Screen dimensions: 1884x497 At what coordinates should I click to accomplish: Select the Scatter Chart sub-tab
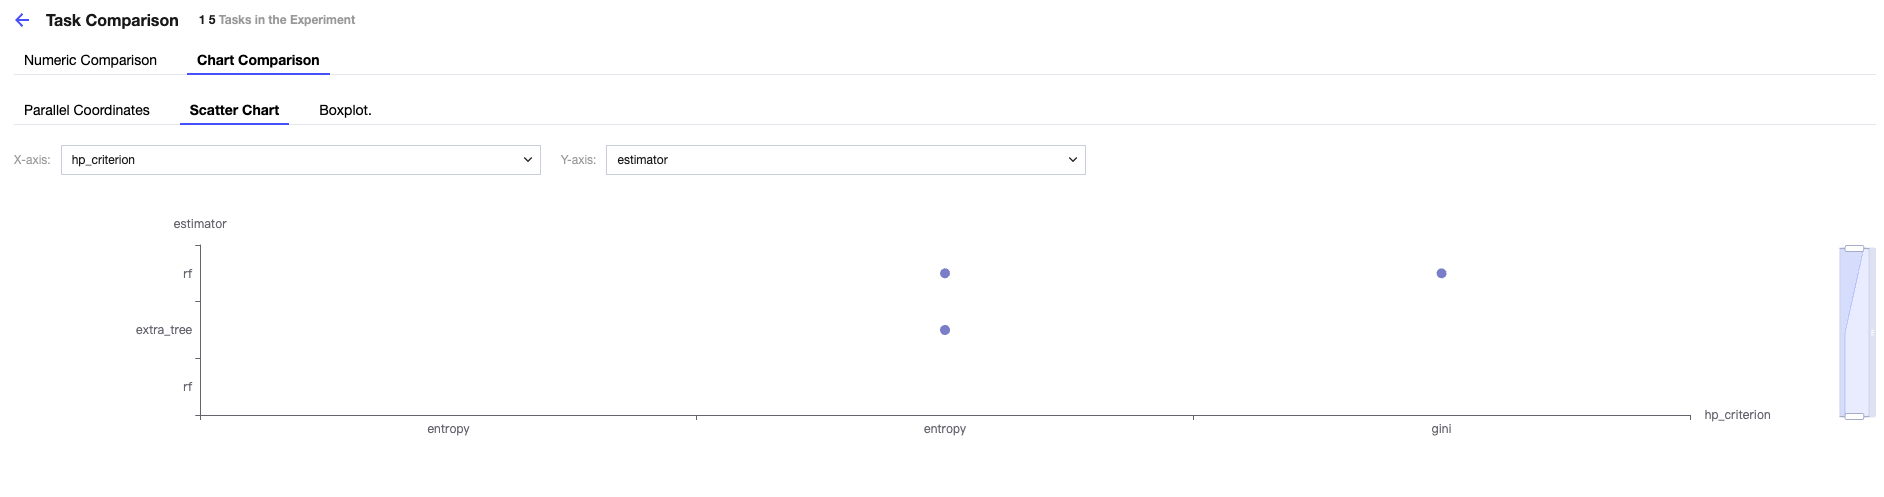tap(234, 110)
